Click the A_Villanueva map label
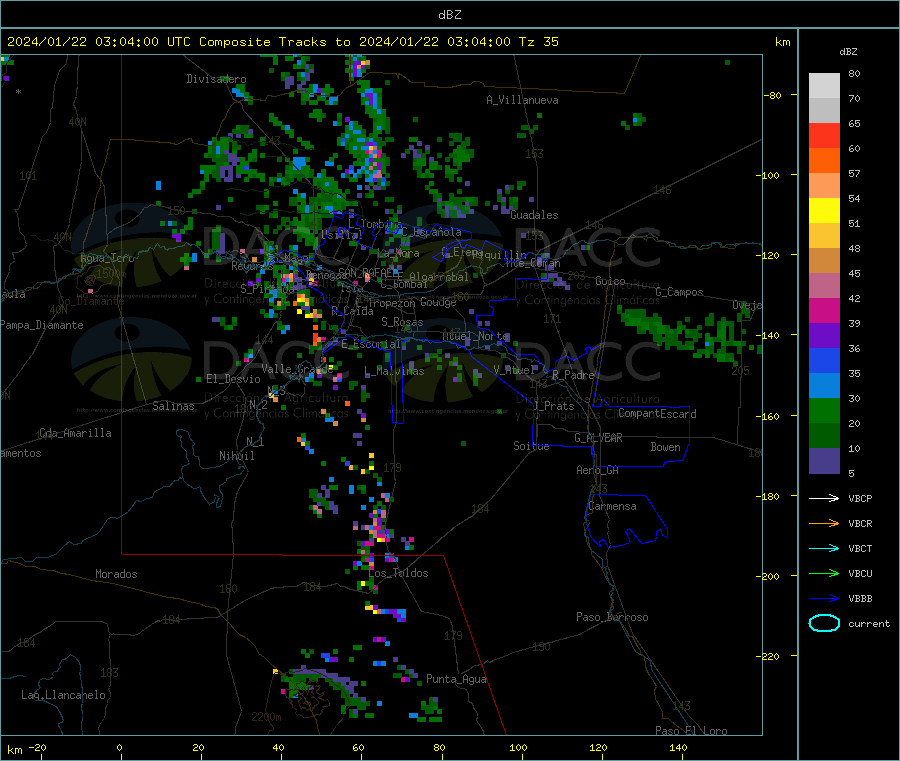This screenshot has width=900, height=761. click(x=522, y=100)
